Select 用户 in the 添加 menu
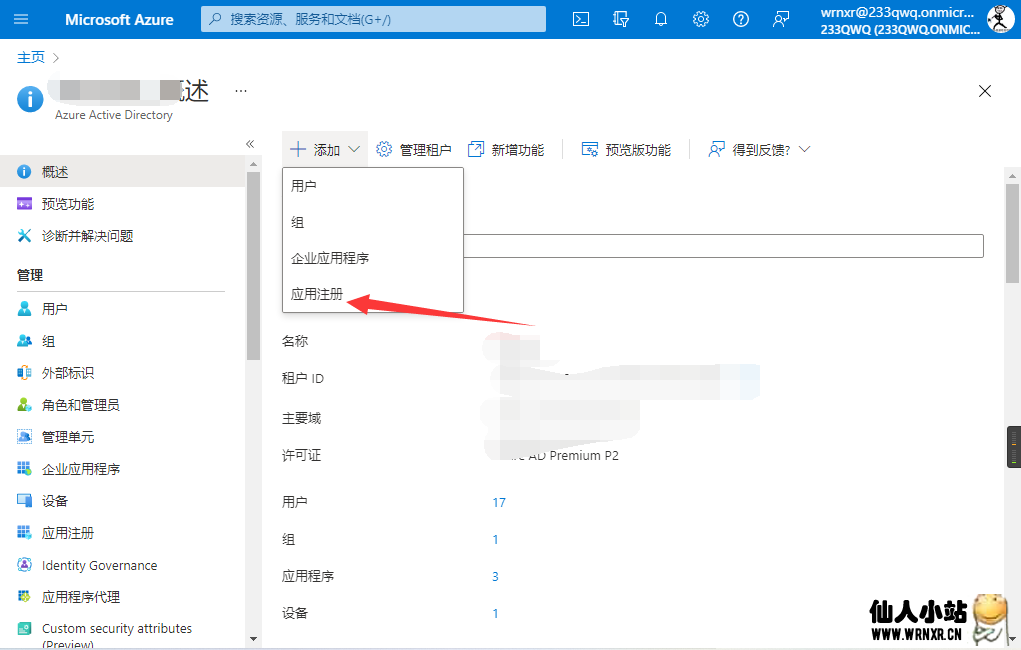This screenshot has width=1021, height=650. pos(372,186)
